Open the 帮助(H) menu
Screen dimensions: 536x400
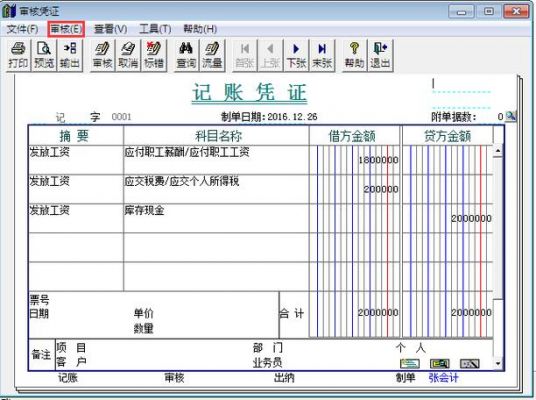[200, 29]
